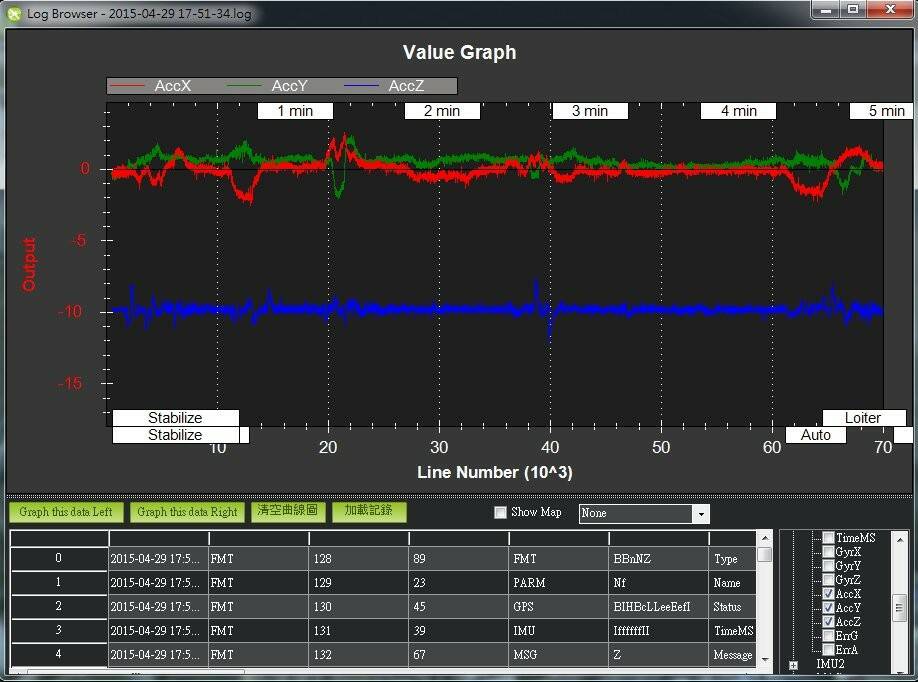Viewport: 918px width, 682px height.
Task: Expand the IMU2 tree node
Action: click(793, 665)
